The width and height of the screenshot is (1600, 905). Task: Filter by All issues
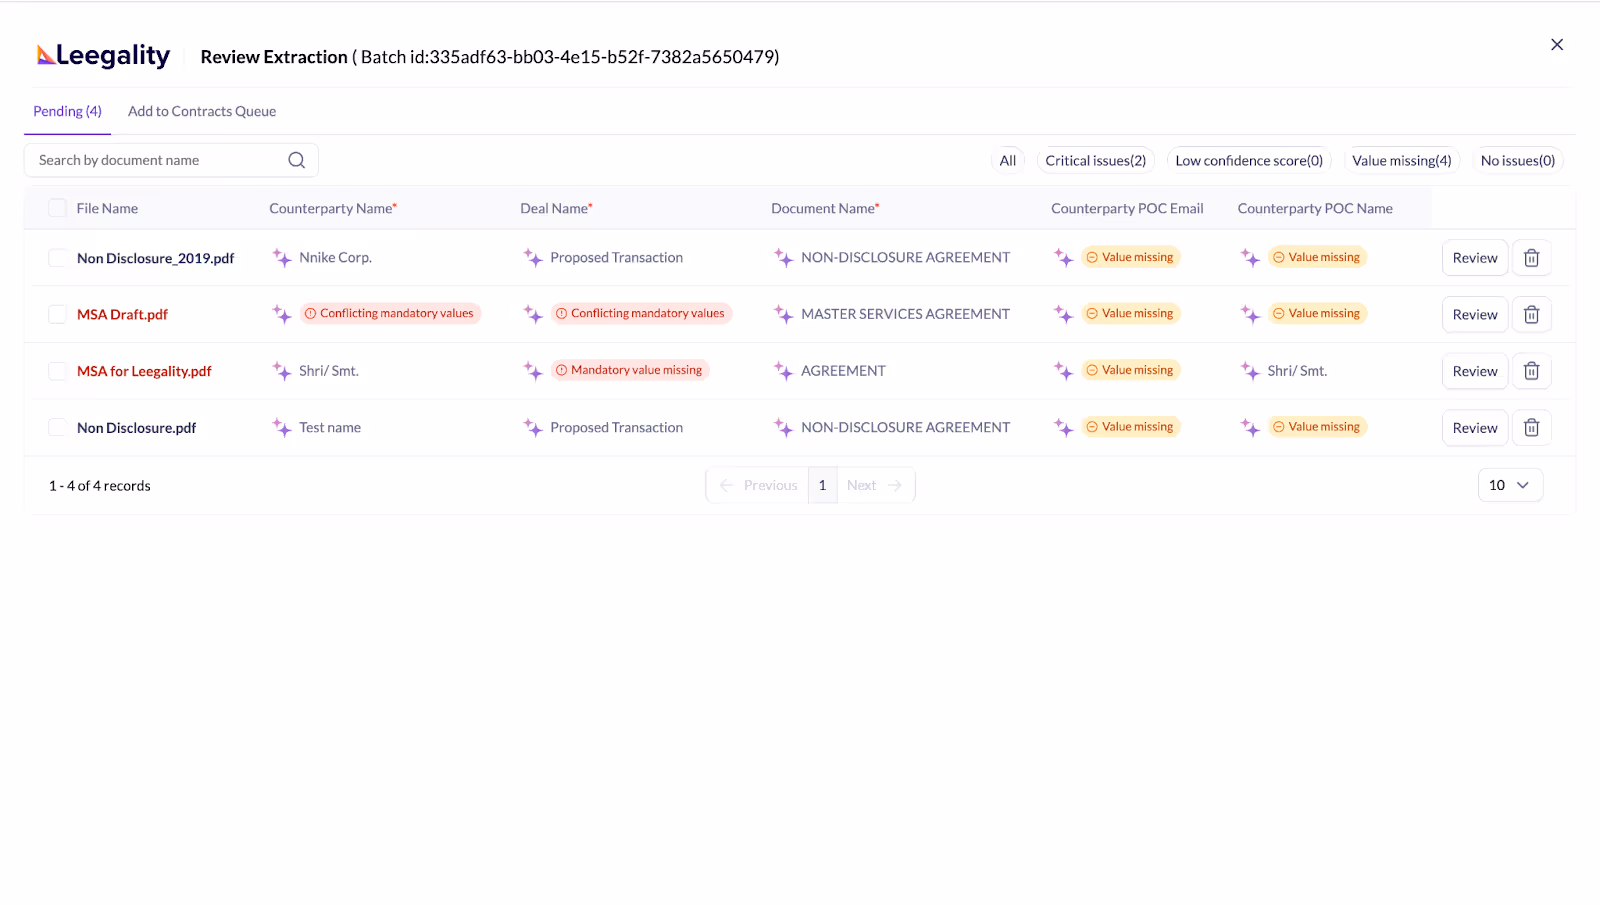[x=1008, y=160]
